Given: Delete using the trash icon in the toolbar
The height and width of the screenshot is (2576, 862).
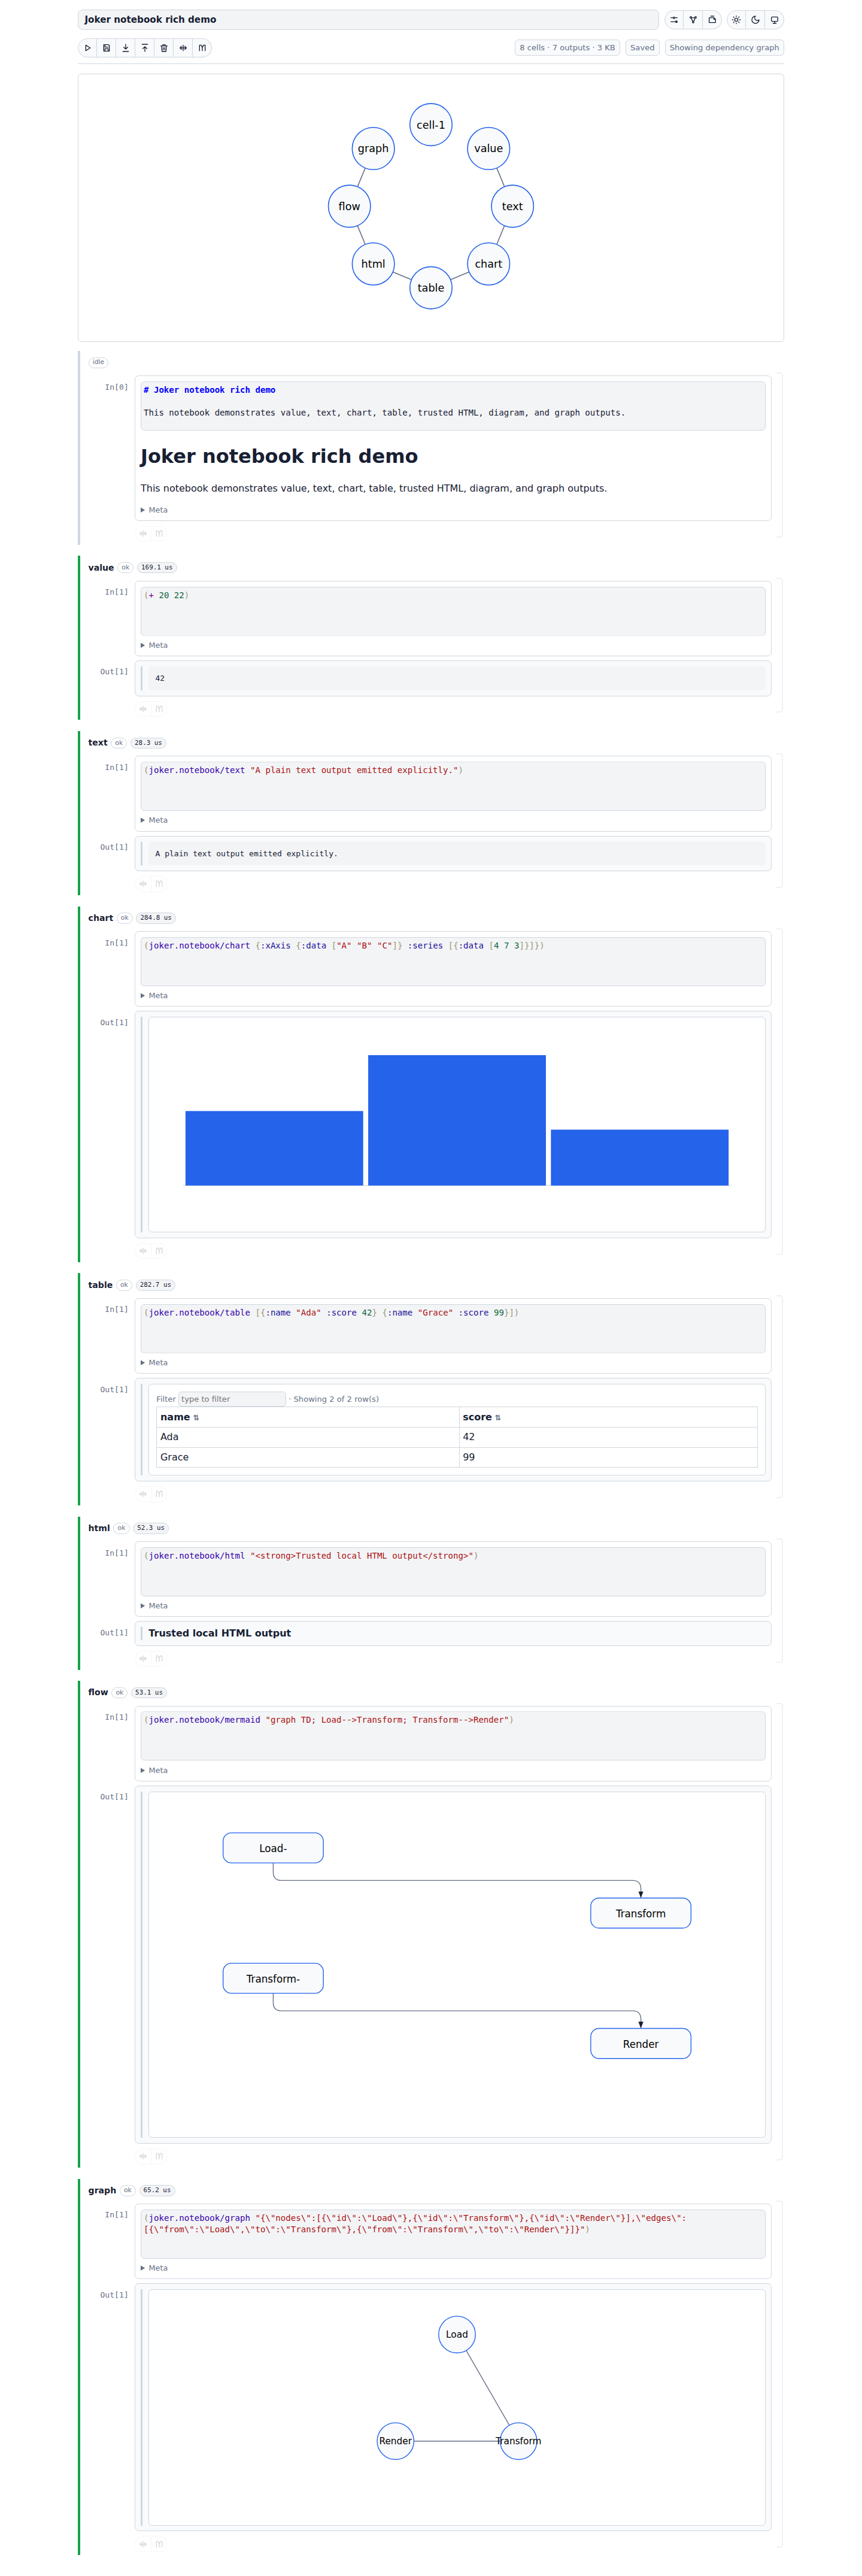Looking at the screenshot, I should tap(164, 48).
